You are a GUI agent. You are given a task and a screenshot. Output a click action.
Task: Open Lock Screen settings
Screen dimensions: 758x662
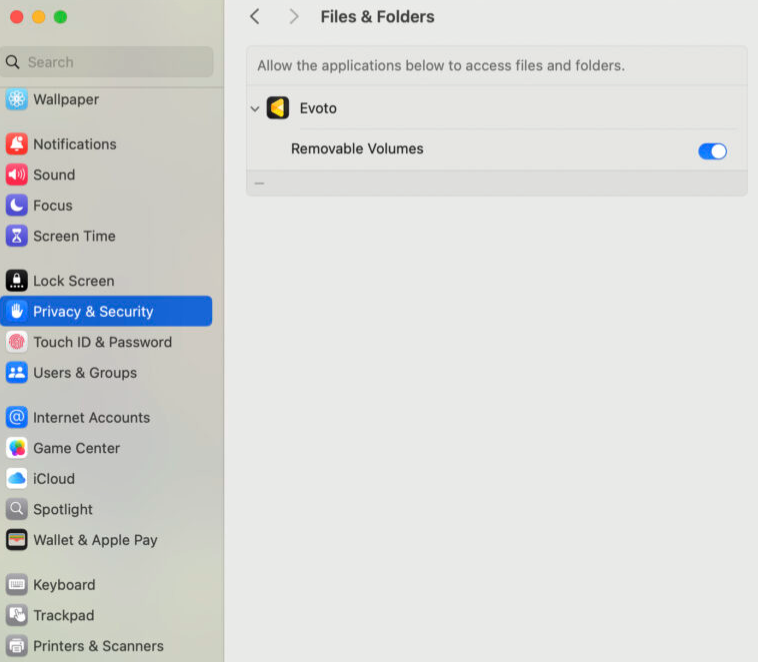[73, 281]
